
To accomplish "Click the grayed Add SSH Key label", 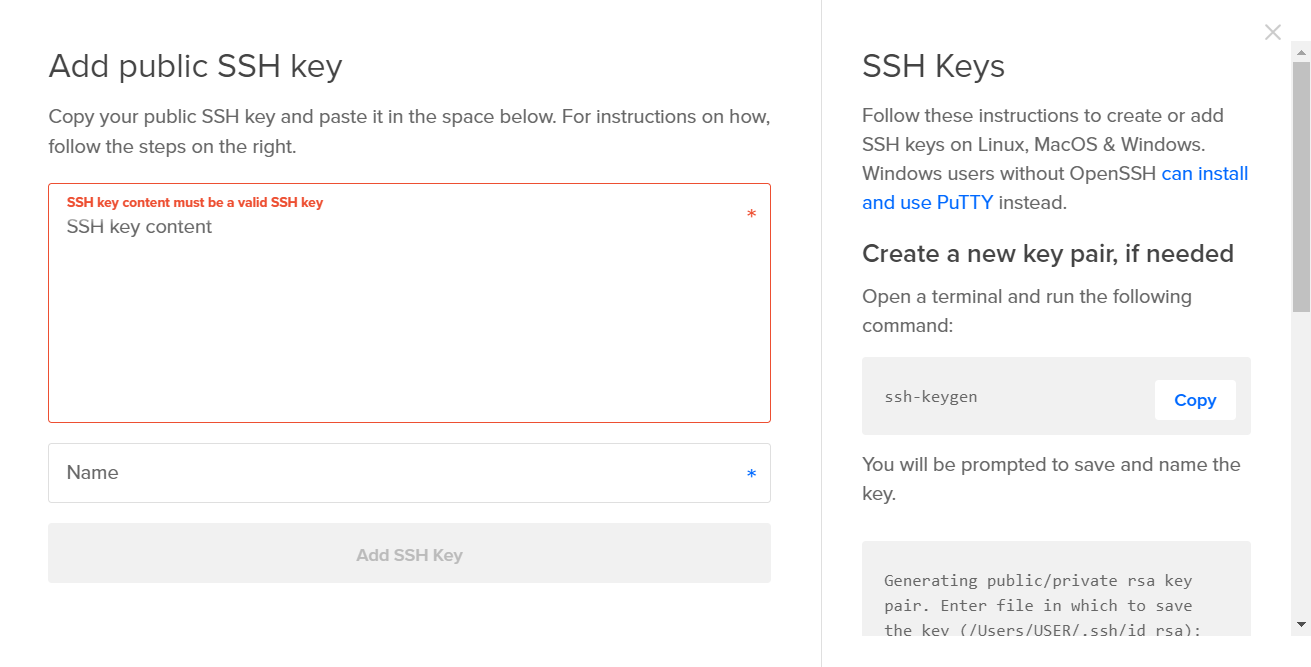I will [409, 553].
